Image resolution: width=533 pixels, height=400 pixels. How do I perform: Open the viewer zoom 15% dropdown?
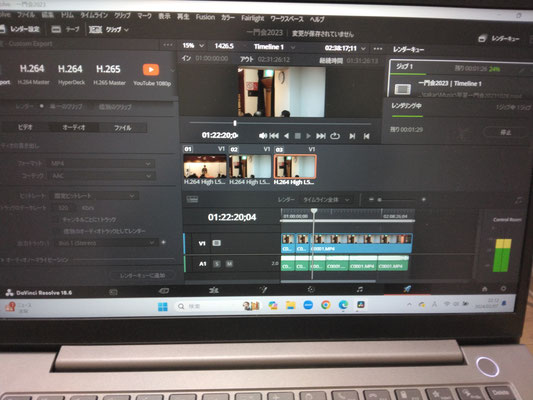(193, 45)
